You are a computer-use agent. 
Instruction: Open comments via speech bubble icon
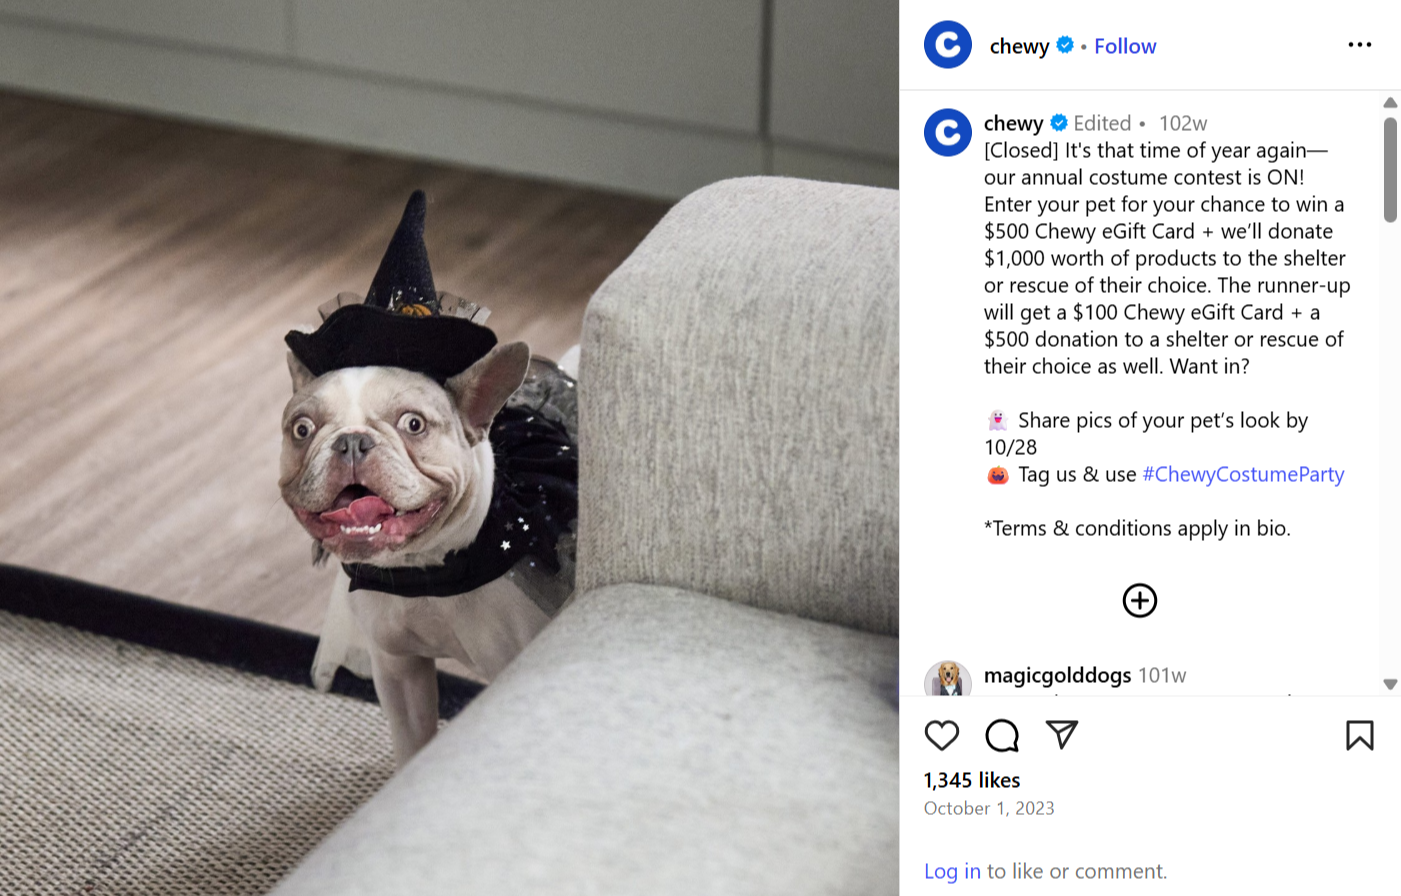[x=1001, y=736]
